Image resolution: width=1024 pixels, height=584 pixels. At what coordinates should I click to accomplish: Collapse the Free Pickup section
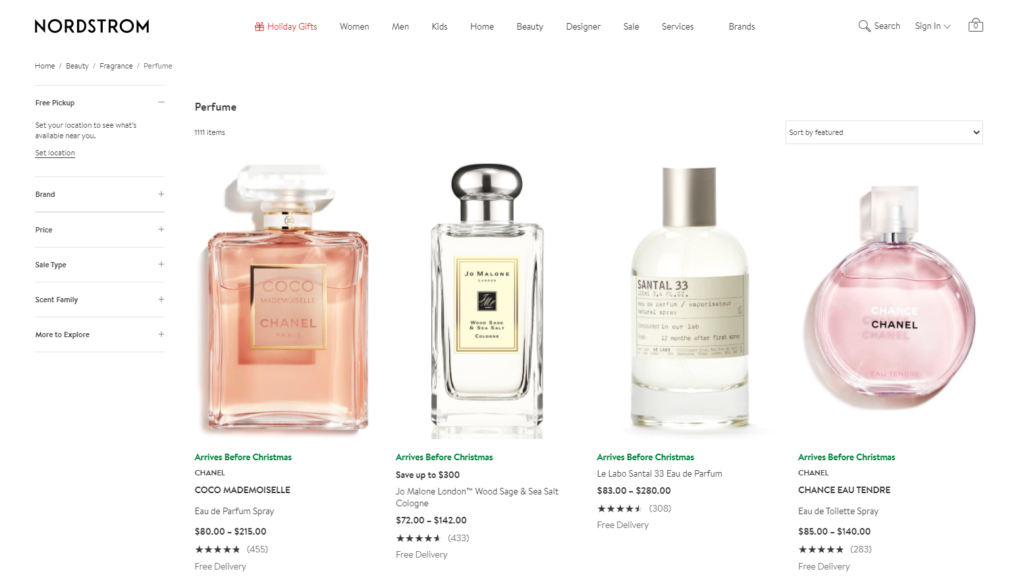161,103
